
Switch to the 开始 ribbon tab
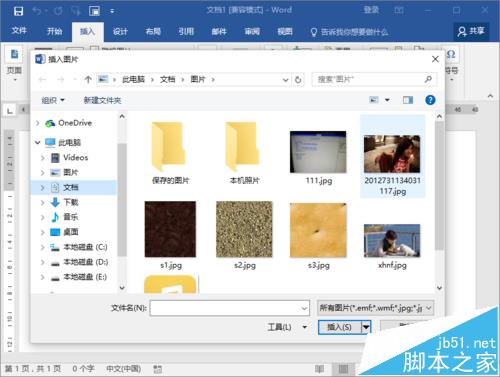[x=54, y=31]
